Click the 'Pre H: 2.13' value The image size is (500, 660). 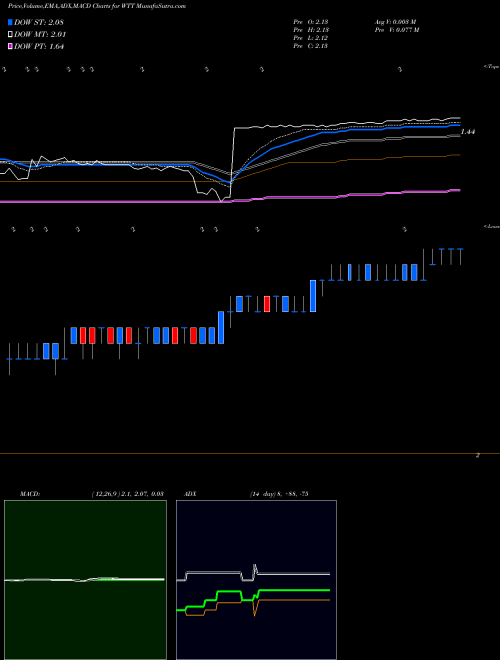pyautogui.click(x=311, y=30)
